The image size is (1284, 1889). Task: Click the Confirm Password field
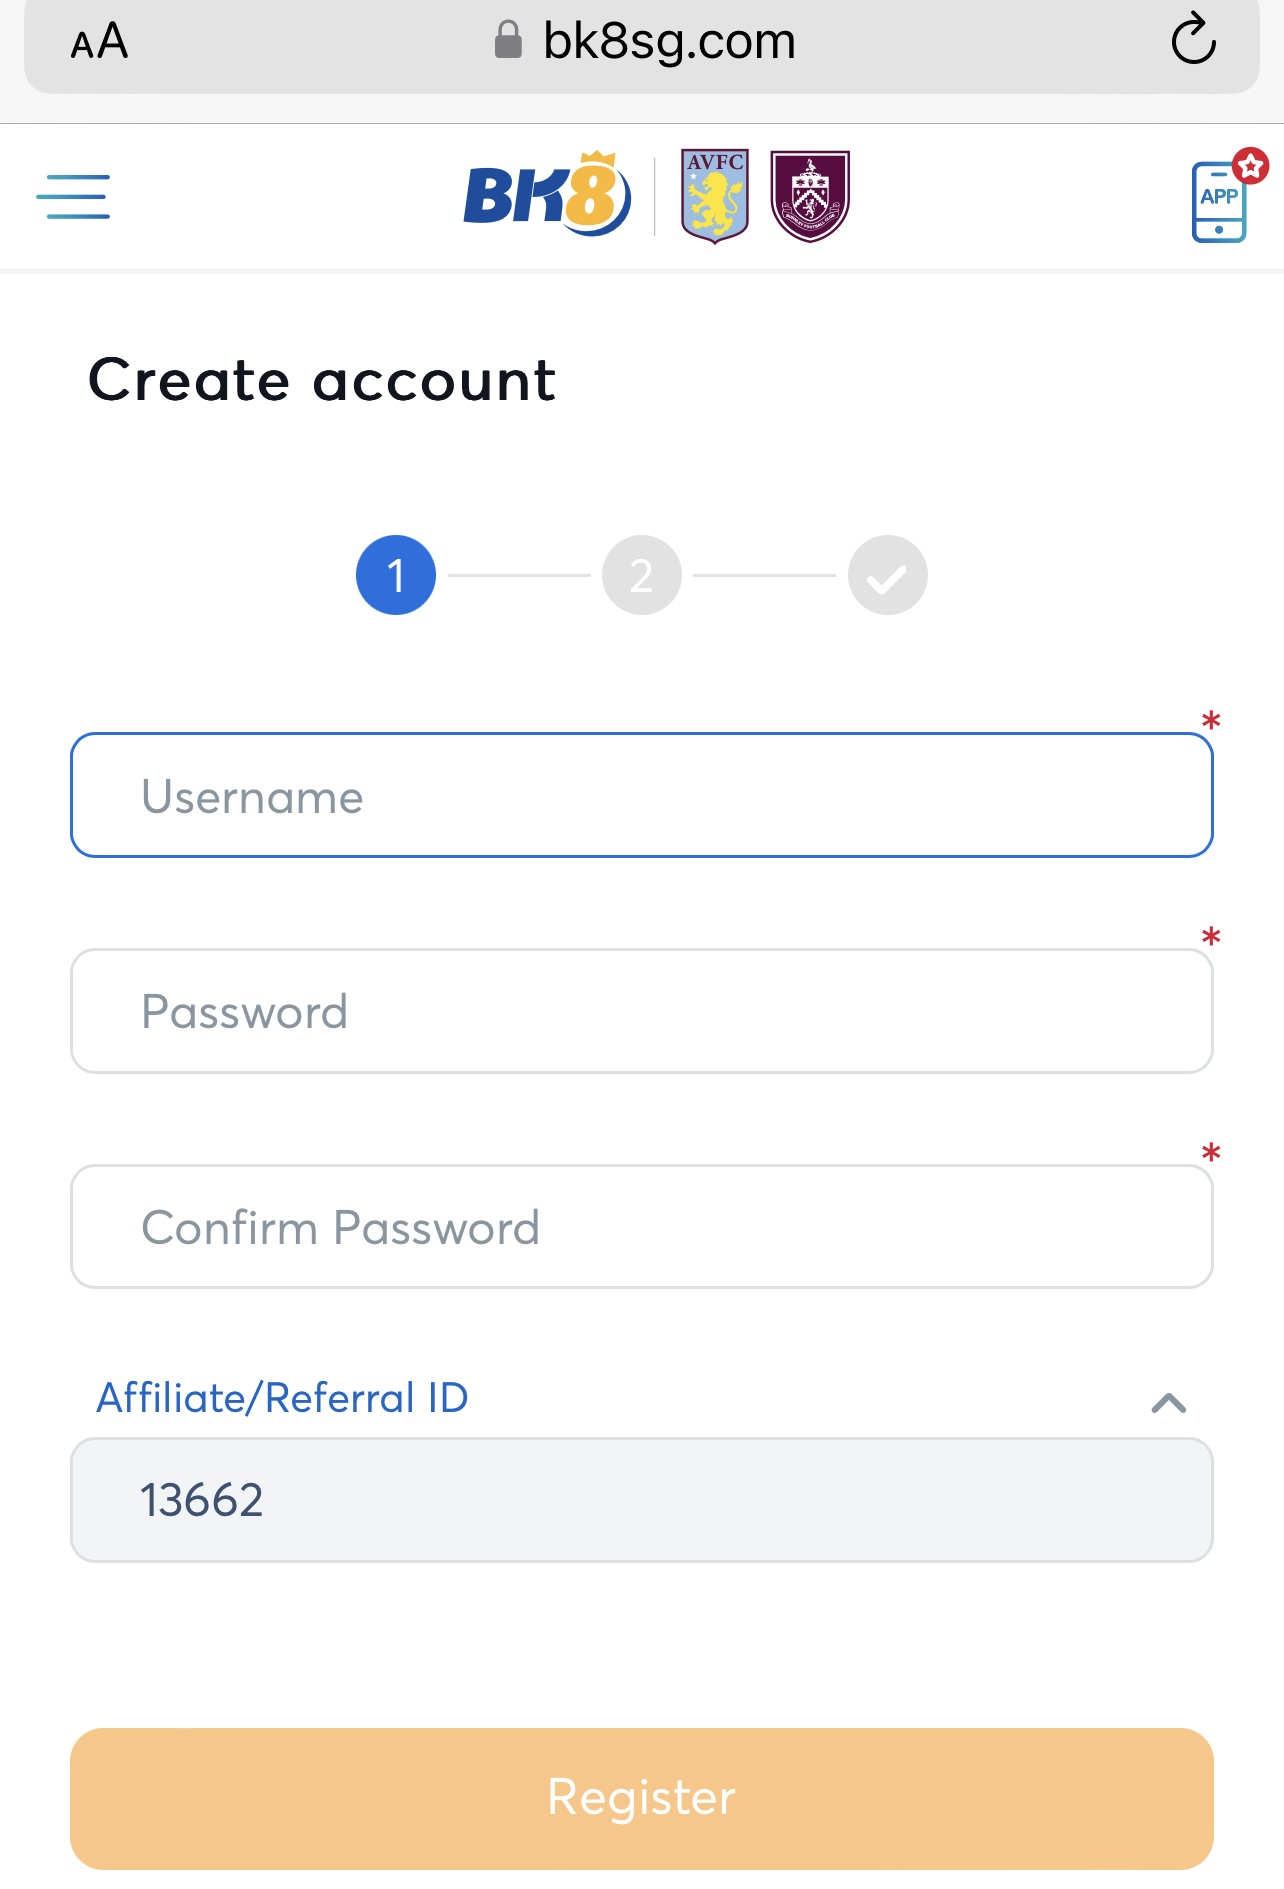(641, 1227)
